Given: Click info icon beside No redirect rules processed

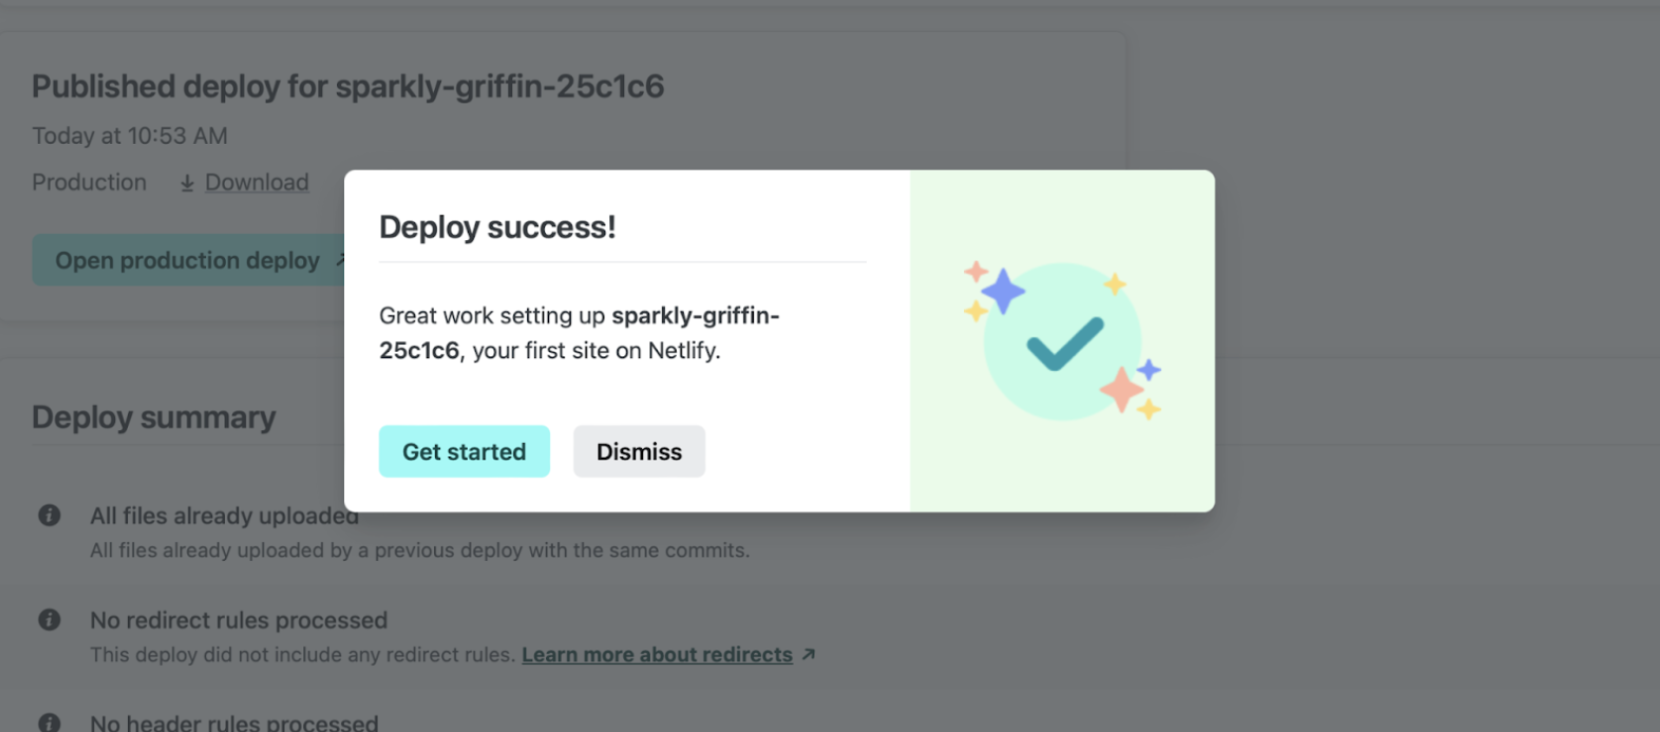Looking at the screenshot, I should pyautogui.click(x=49, y=620).
